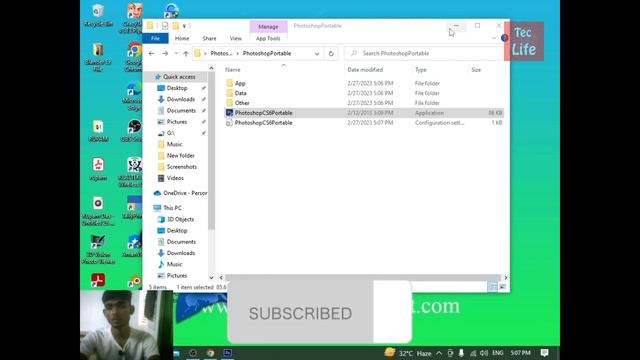640x360 pixels.
Task: Open Chrome from the taskbar
Action: [210, 353]
